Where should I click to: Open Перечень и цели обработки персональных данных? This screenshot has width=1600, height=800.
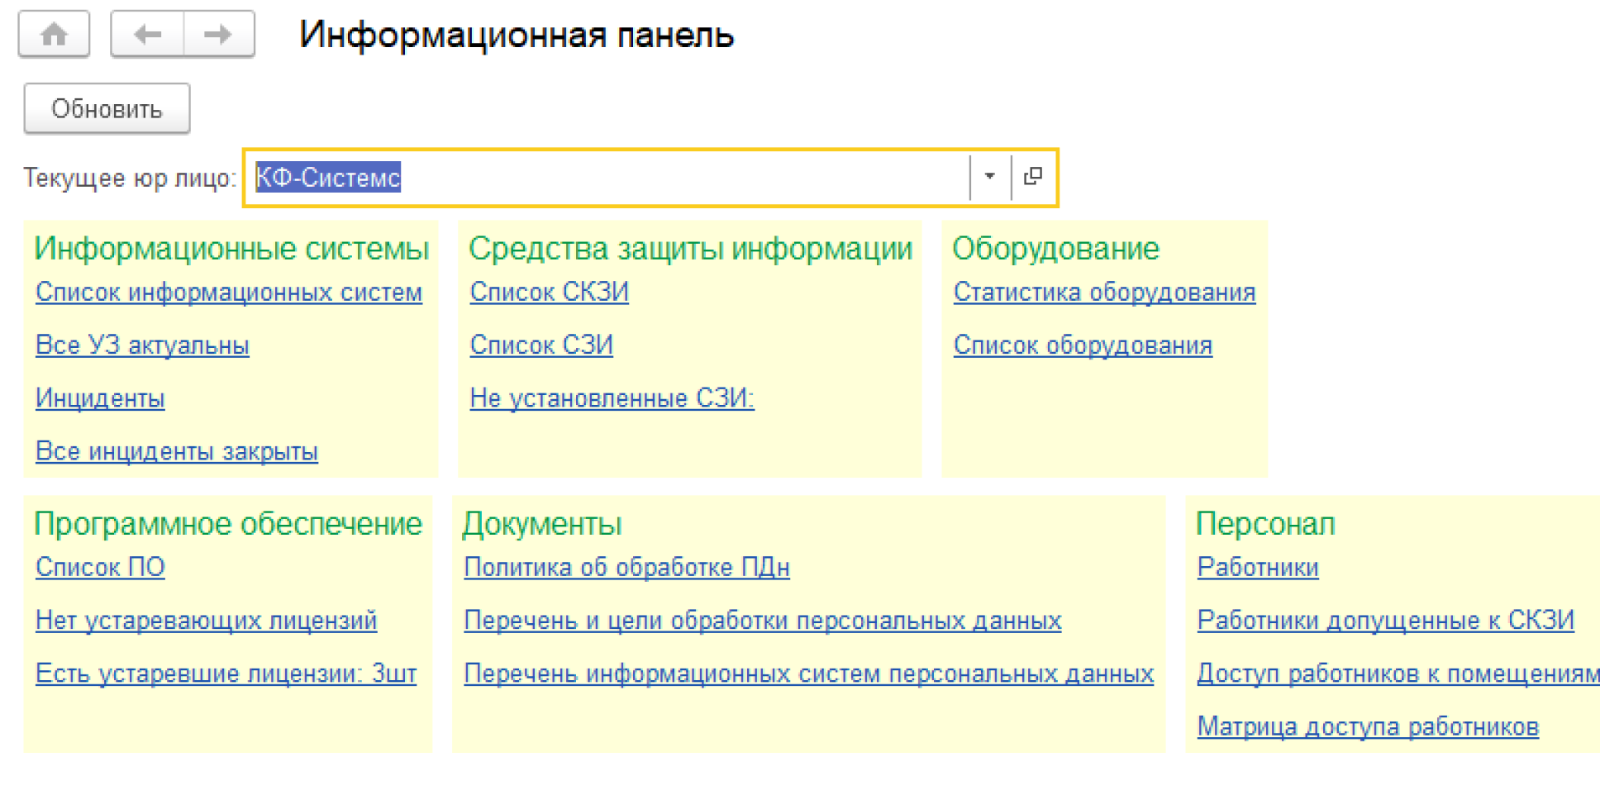[763, 620]
